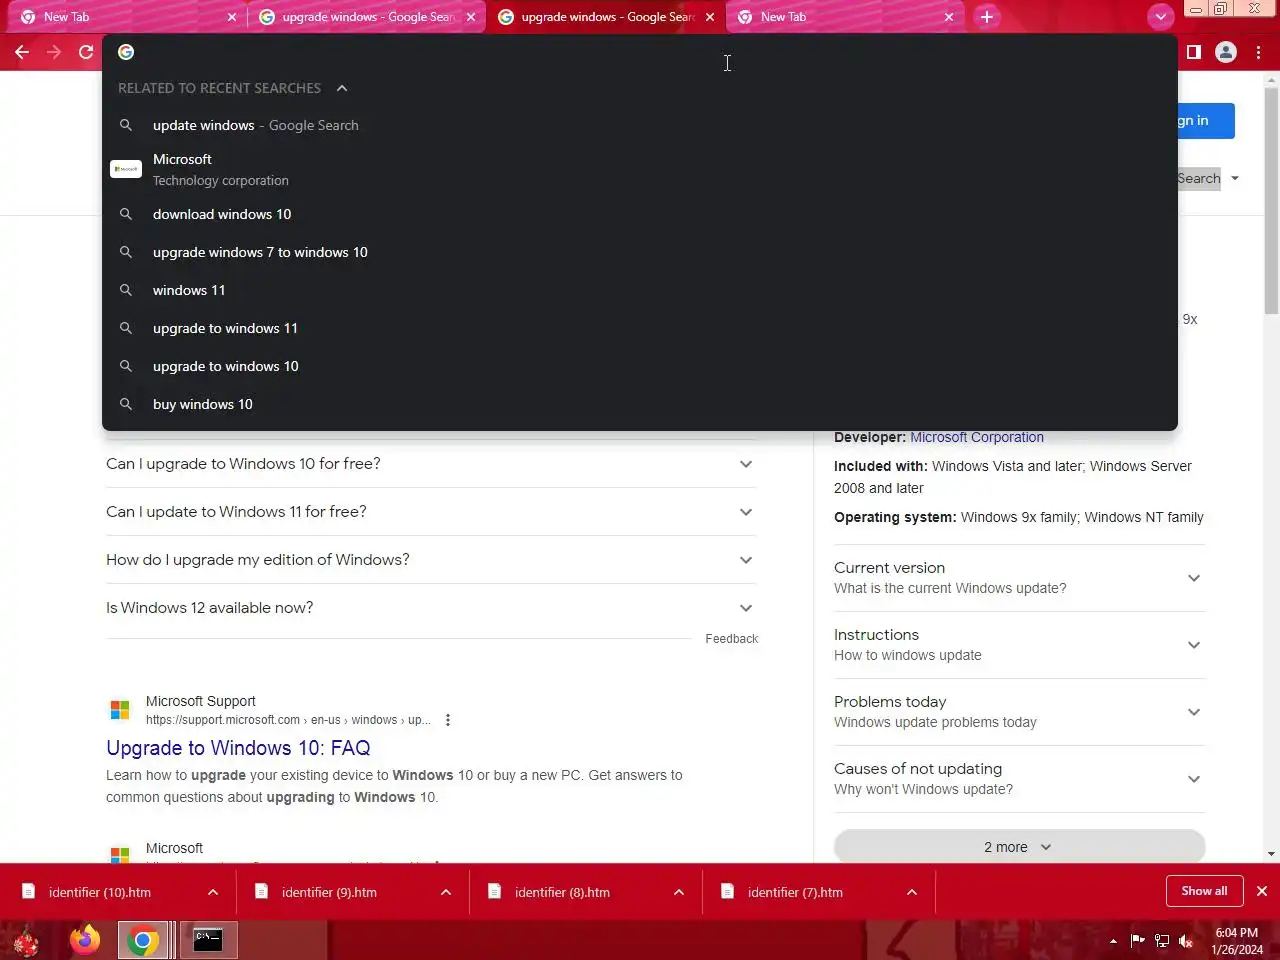Open downloaded identifier (9).htm file
The height and width of the screenshot is (960, 1280).
click(x=329, y=892)
